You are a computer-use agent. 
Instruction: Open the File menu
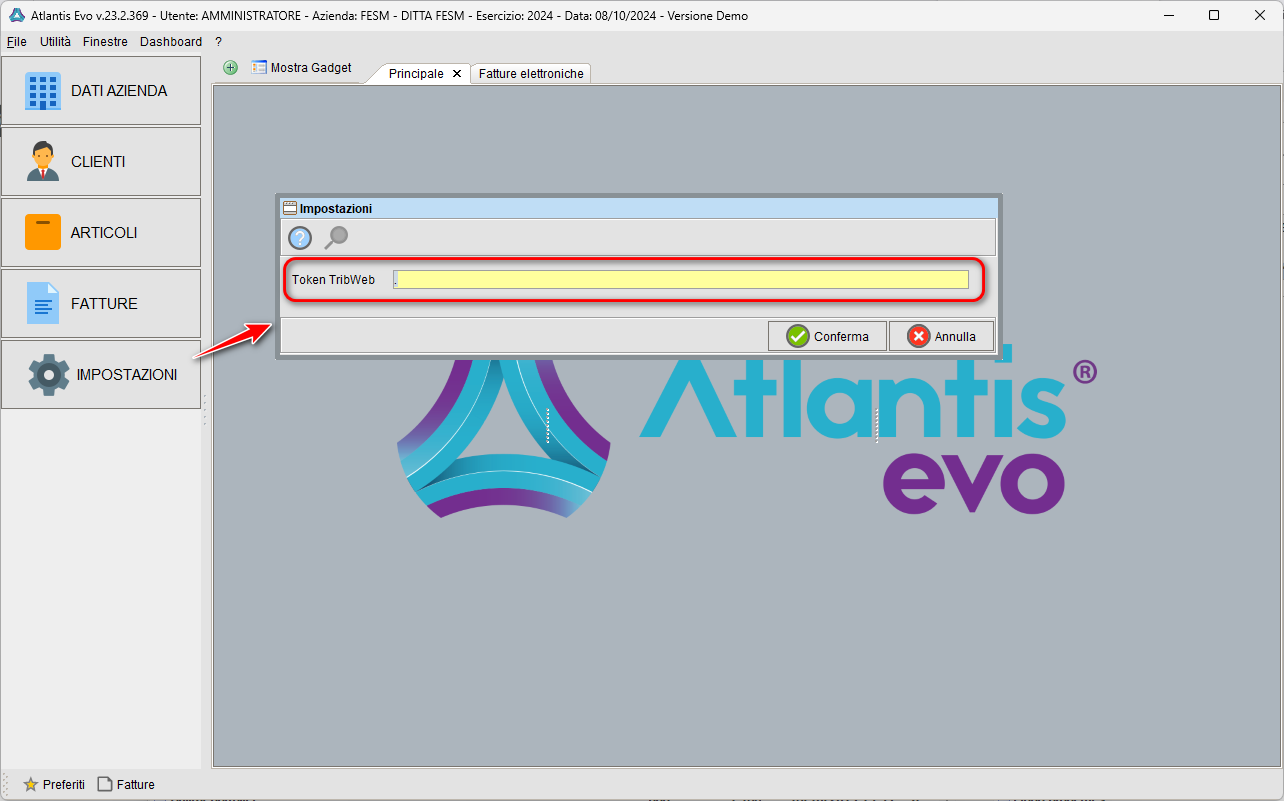(x=16, y=41)
